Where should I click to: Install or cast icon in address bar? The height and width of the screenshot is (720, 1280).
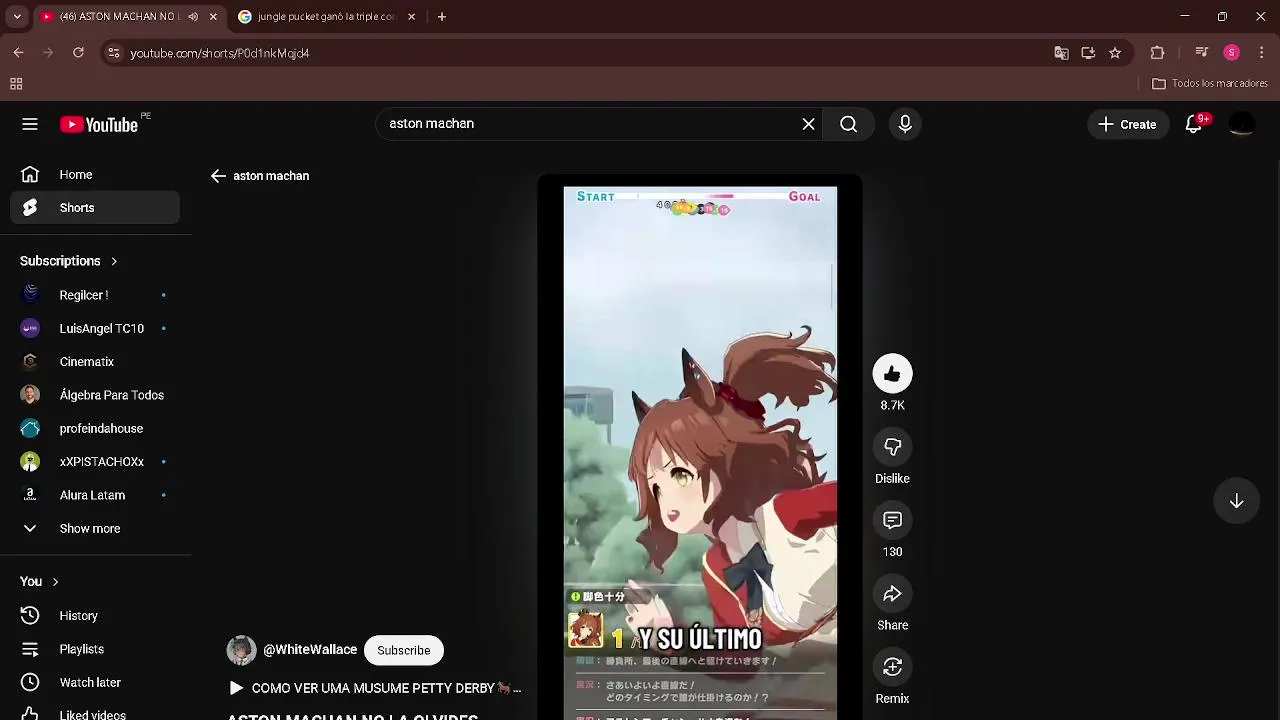pos(1088,53)
